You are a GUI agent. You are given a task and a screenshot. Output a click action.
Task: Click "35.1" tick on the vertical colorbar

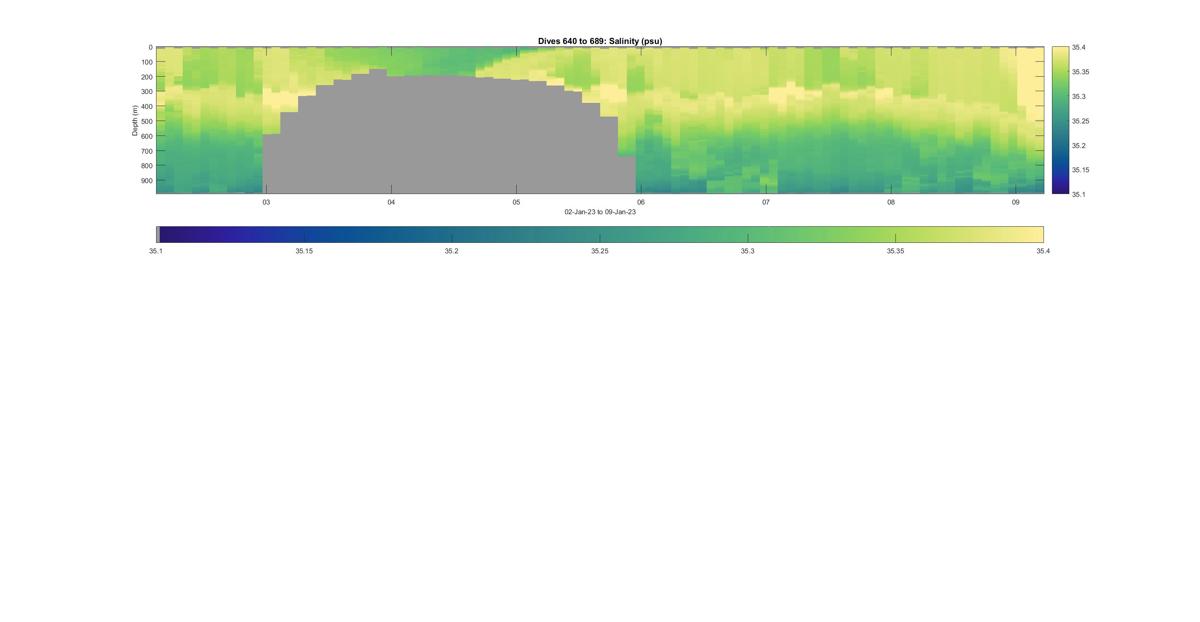tap(1079, 194)
